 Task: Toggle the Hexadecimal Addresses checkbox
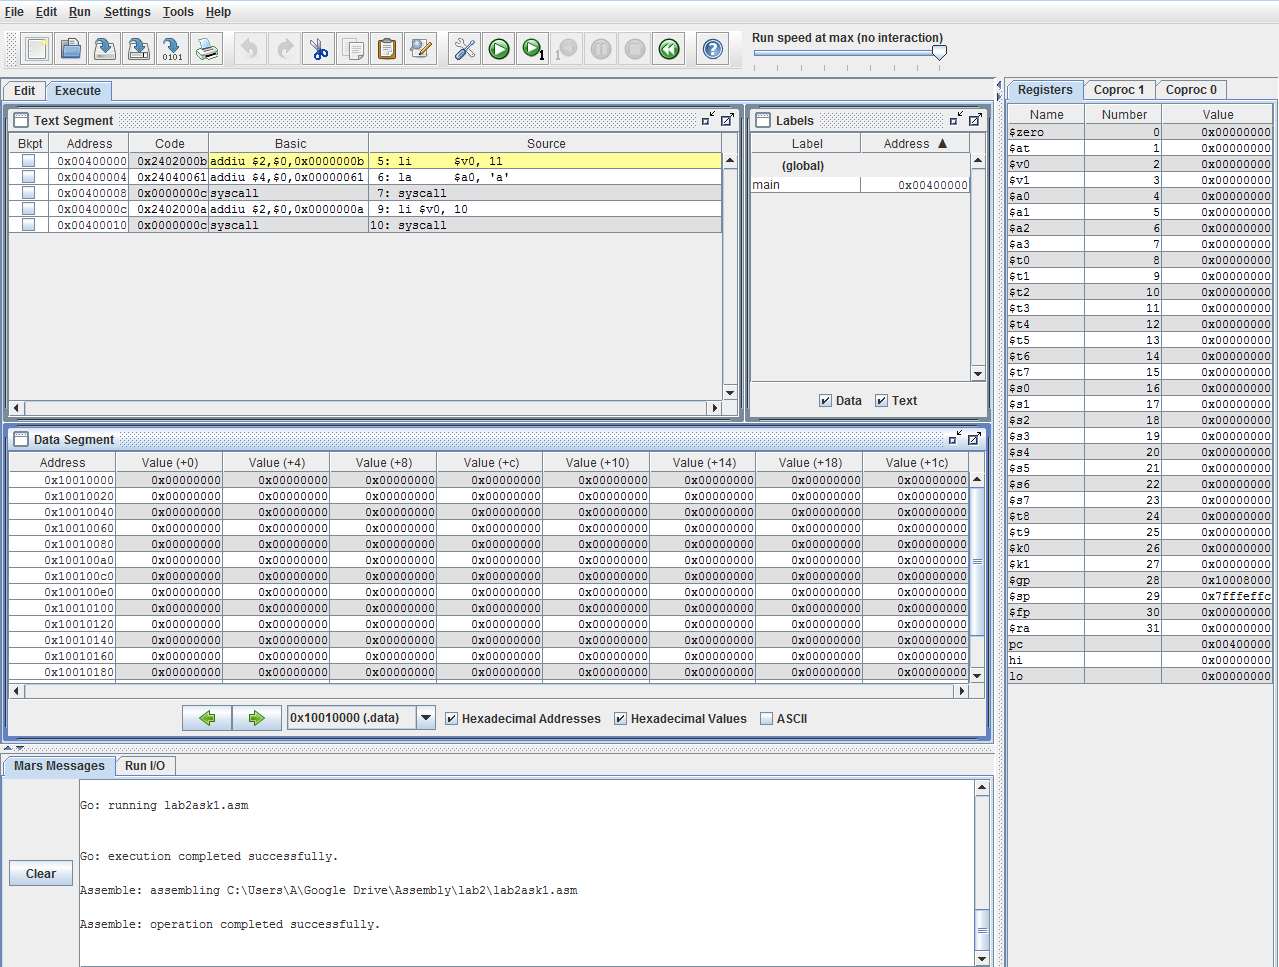(x=452, y=719)
